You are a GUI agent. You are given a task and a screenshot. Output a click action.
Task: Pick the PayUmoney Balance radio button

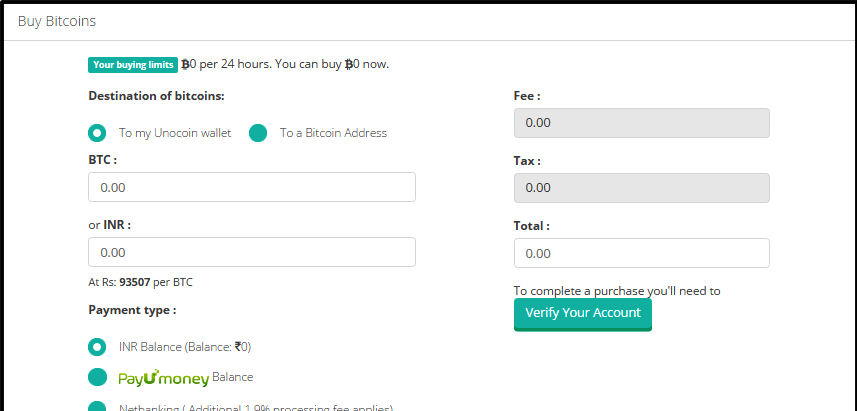click(97, 377)
